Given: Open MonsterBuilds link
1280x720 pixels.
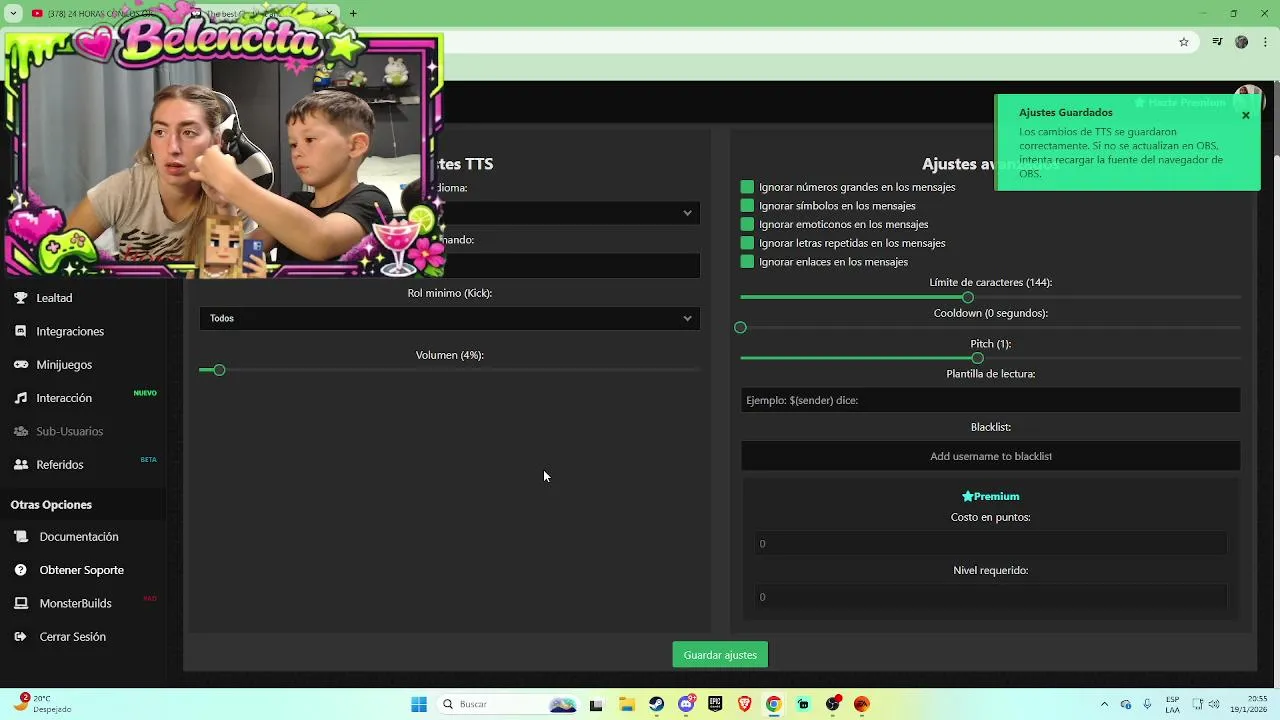Looking at the screenshot, I should pyautogui.click(x=76, y=603).
